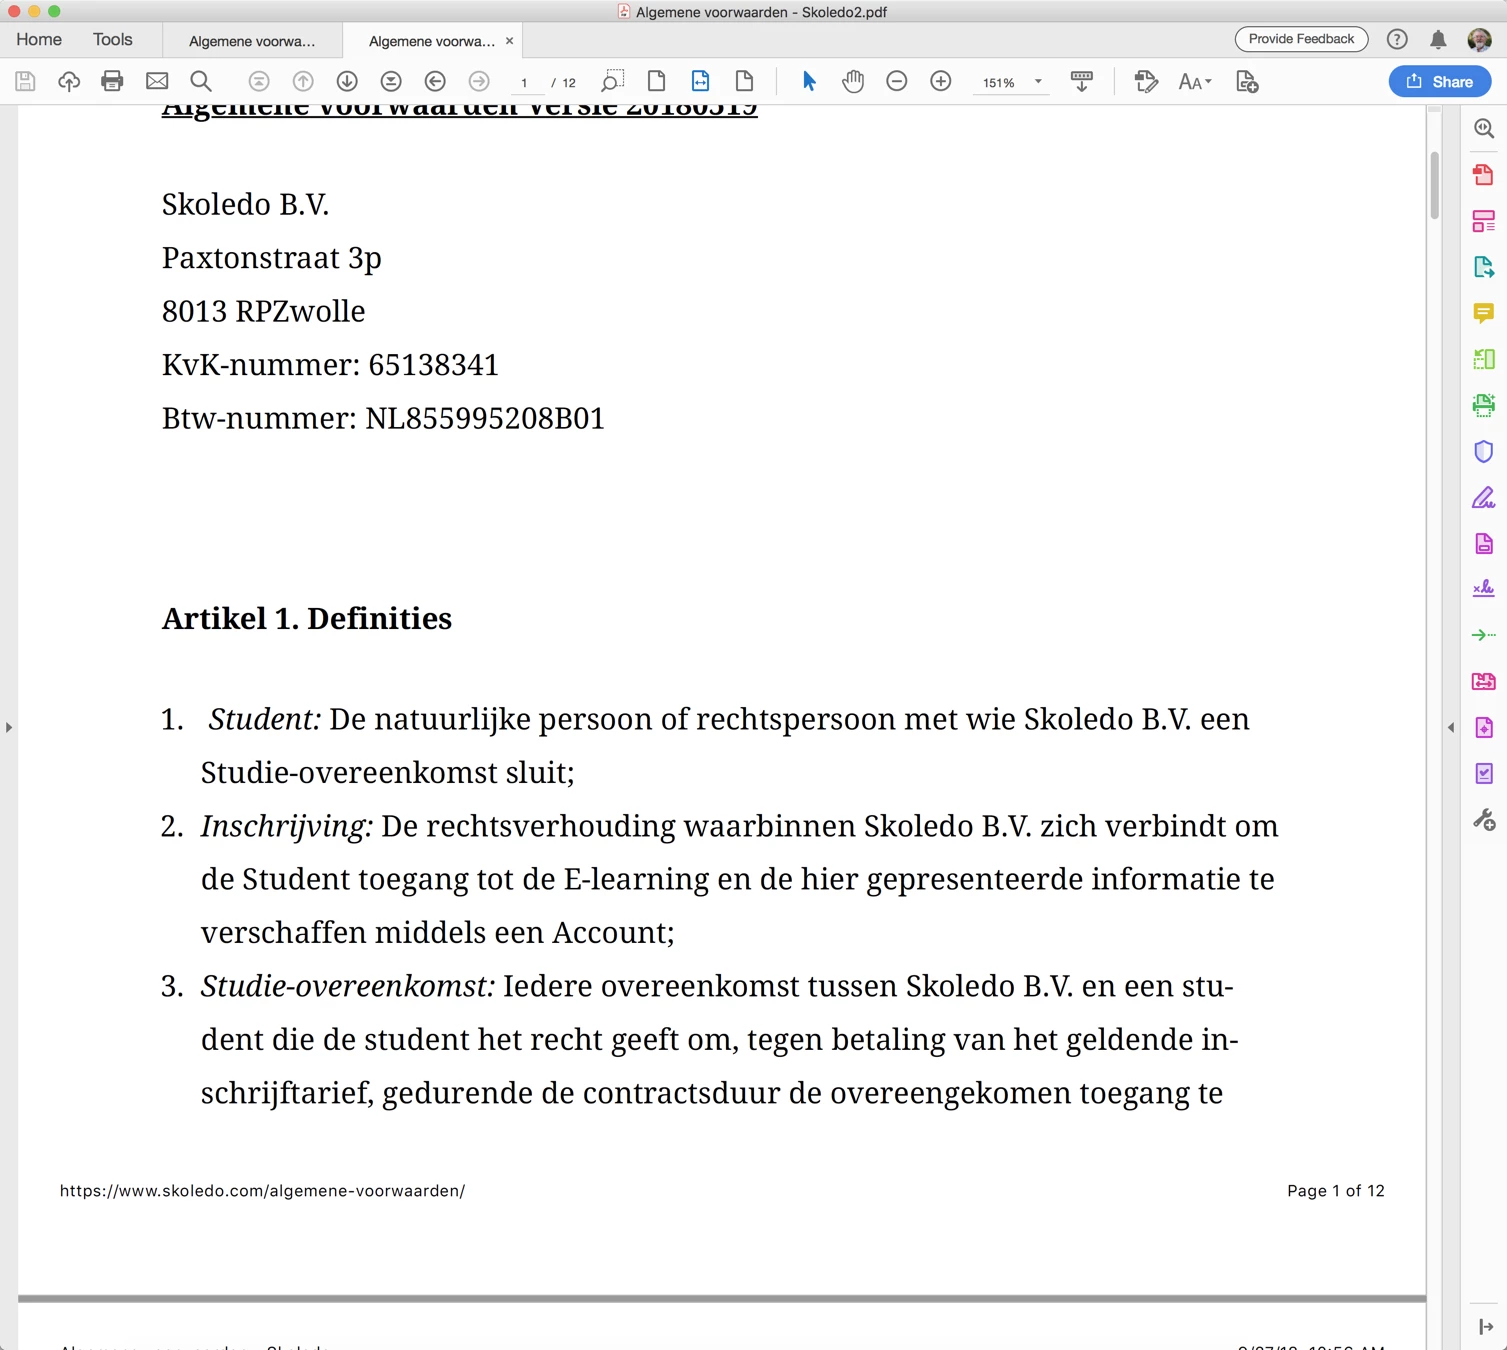Close the active Algemene voorwa... tab
This screenshot has width=1507, height=1350.
click(510, 41)
